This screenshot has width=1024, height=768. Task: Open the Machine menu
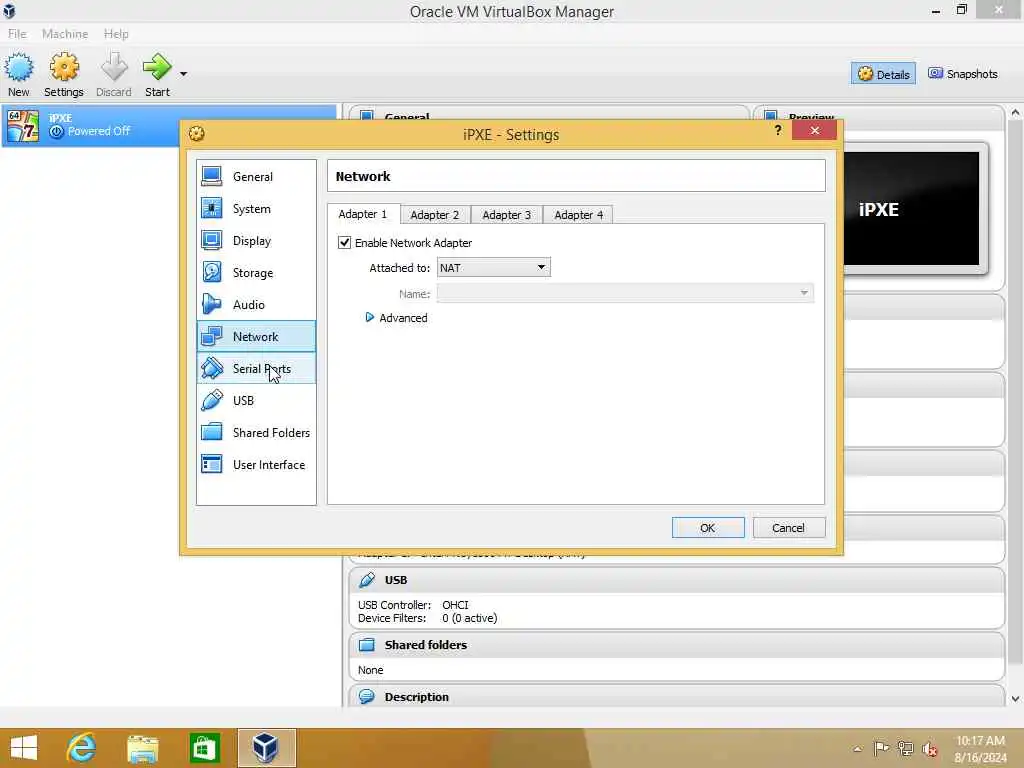pos(65,33)
